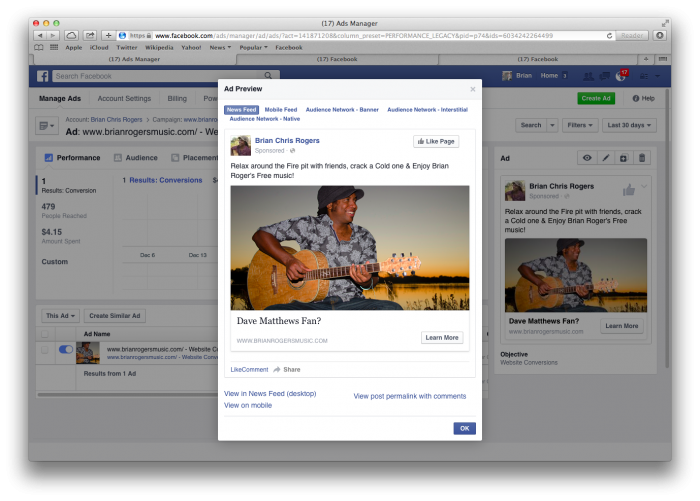Screen dimensions: 700x501
Task: Select the Mobile Feed preview tab
Action: 281,110
